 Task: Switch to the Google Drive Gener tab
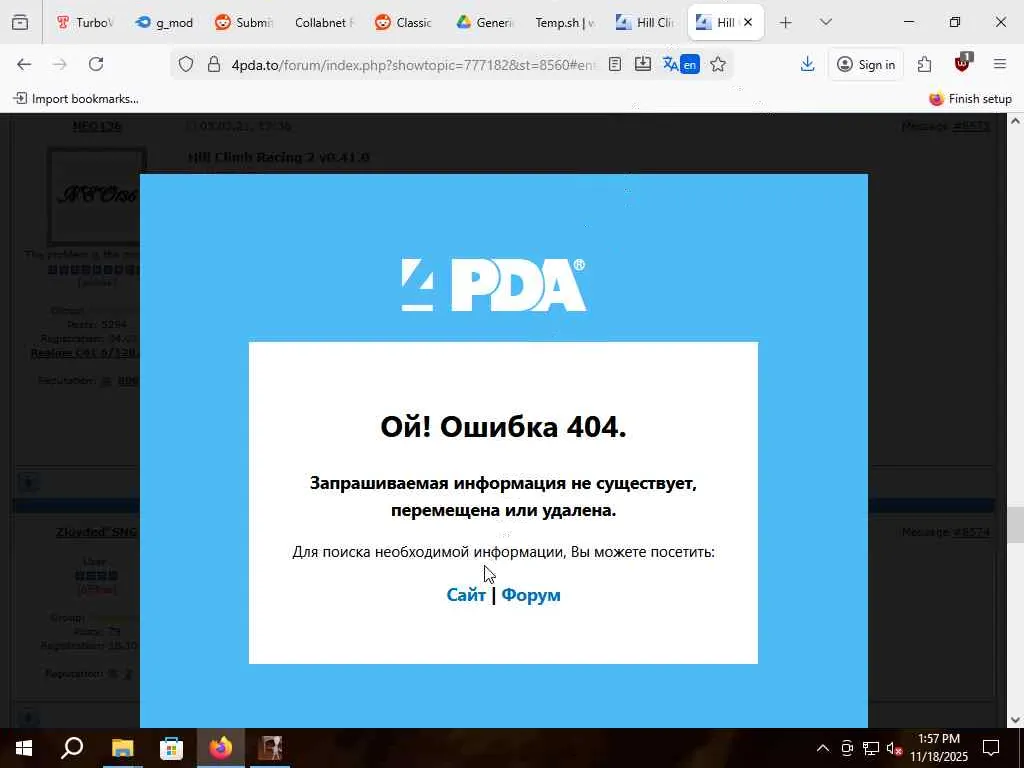(x=484, y=22)
